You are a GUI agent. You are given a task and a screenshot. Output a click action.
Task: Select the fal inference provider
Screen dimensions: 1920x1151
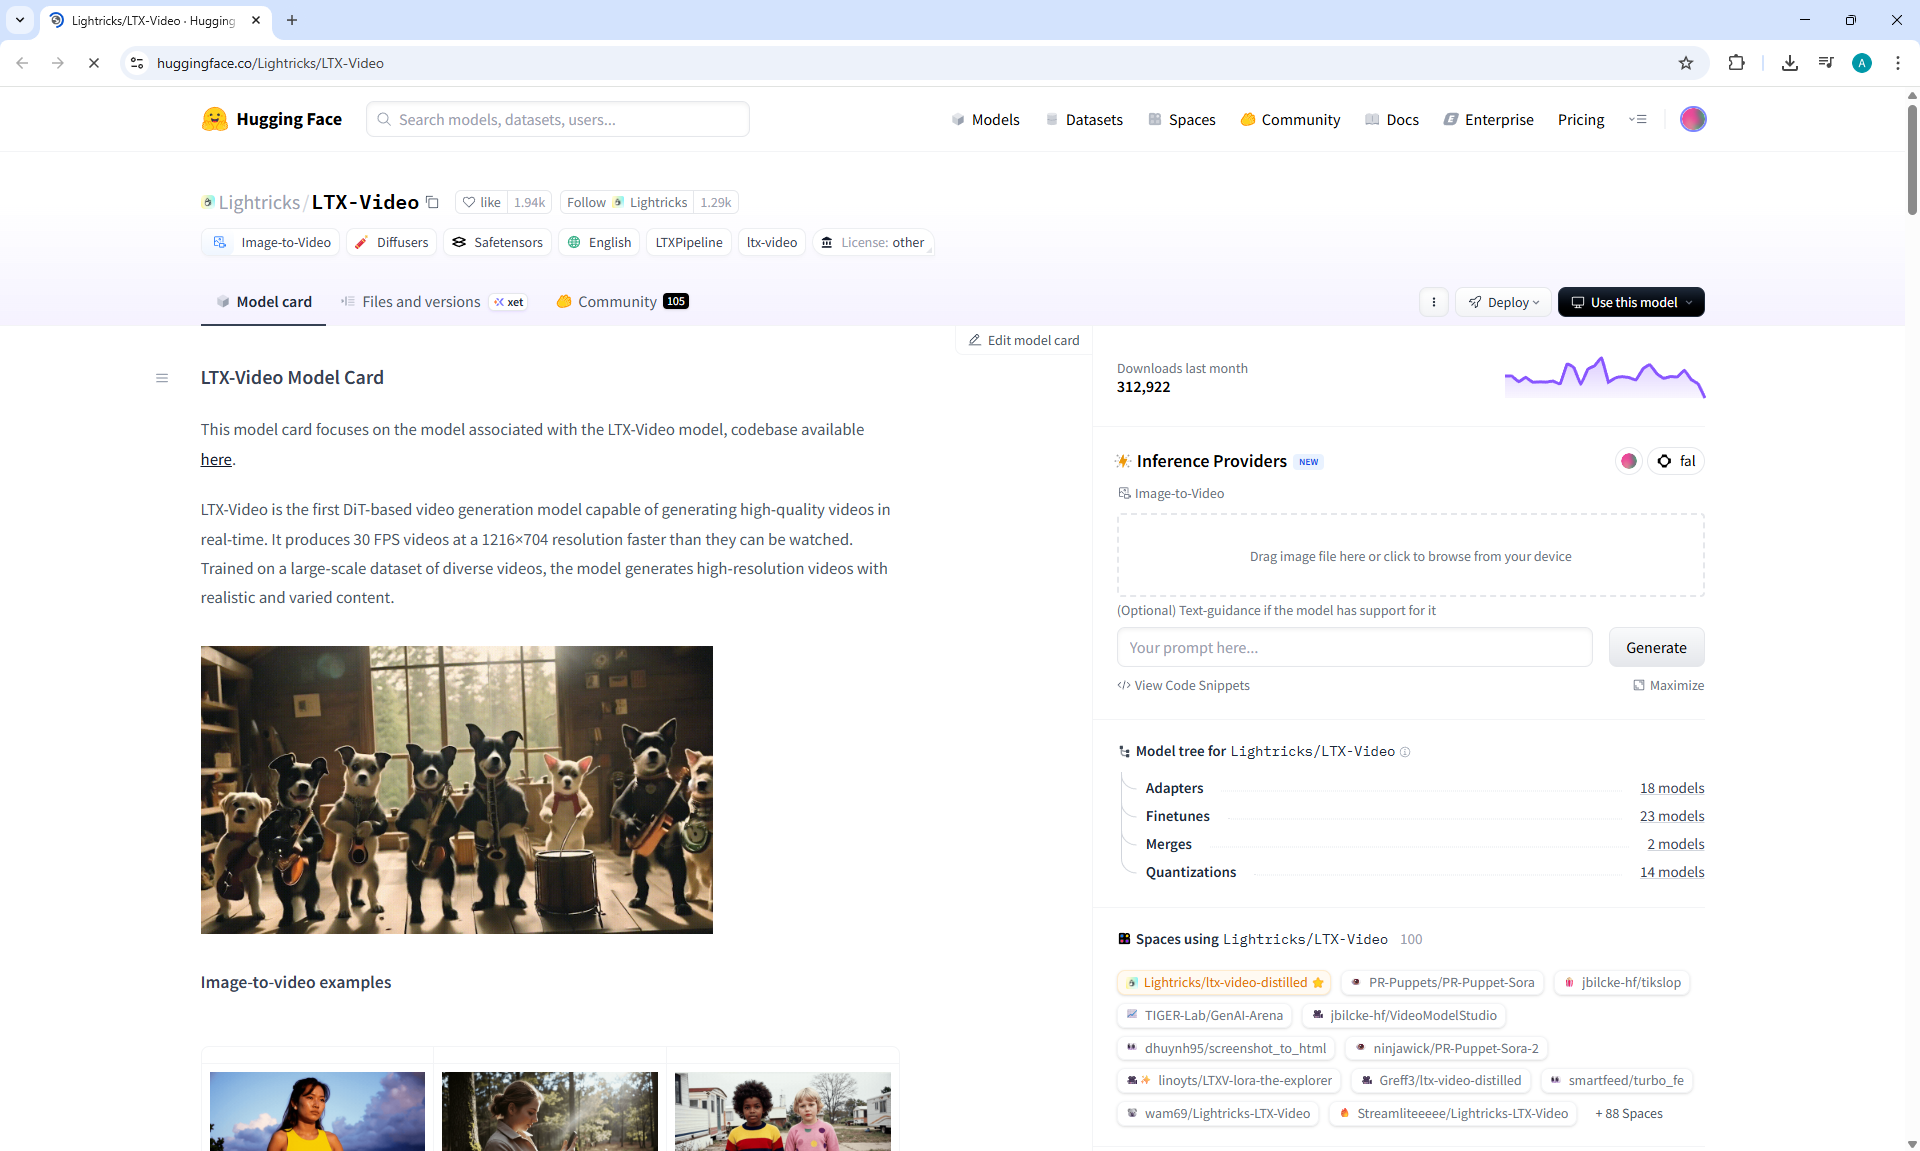[x=1676, y=461]
